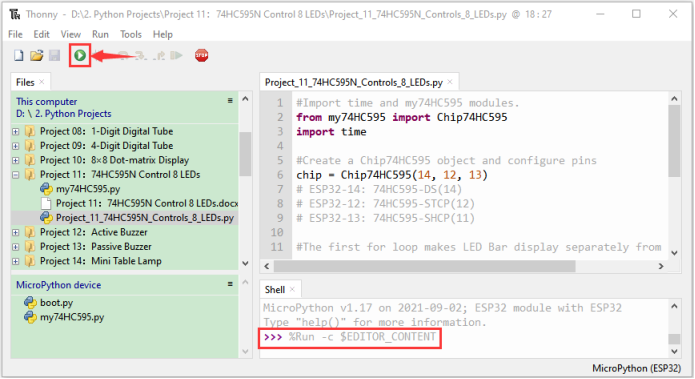Select Python icon beside device my74HC595.py
The height and width of the screenshot is (379, 695).
(x=30, y=317)
